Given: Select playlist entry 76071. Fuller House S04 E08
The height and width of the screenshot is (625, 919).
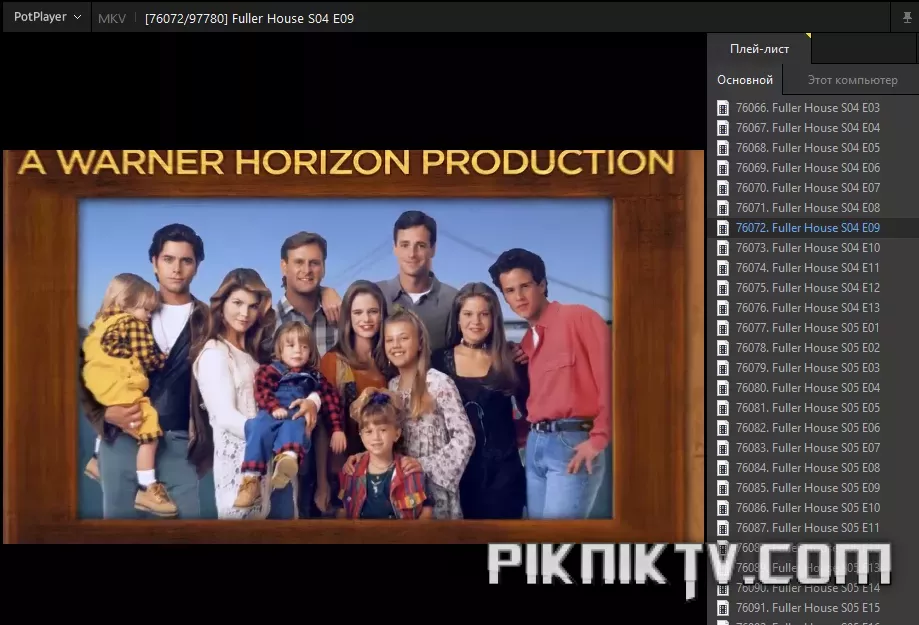Looking at the screenshot, I should [x=813, y=208].
